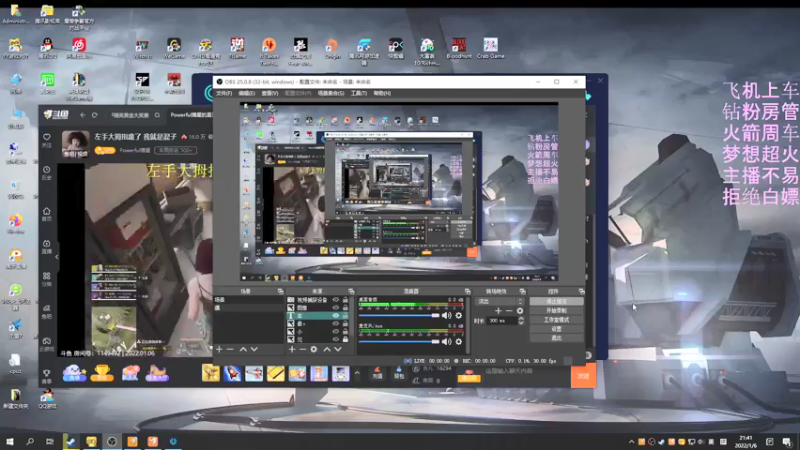Open microphone (麦克风/Aux) settings gear

(459, 341)
